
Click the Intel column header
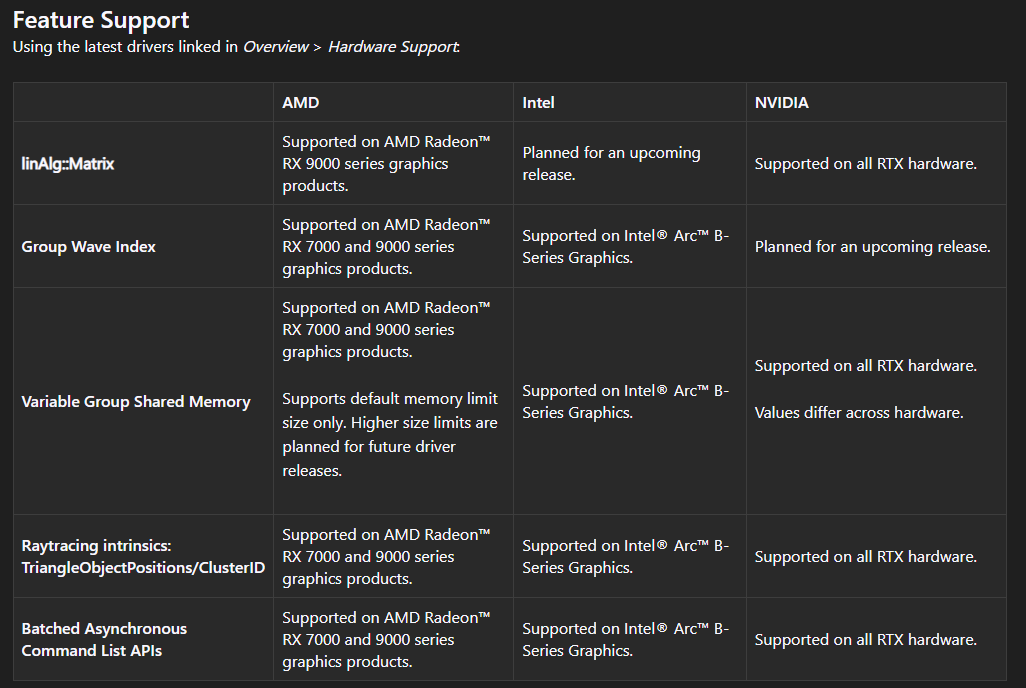click(538, 103)
